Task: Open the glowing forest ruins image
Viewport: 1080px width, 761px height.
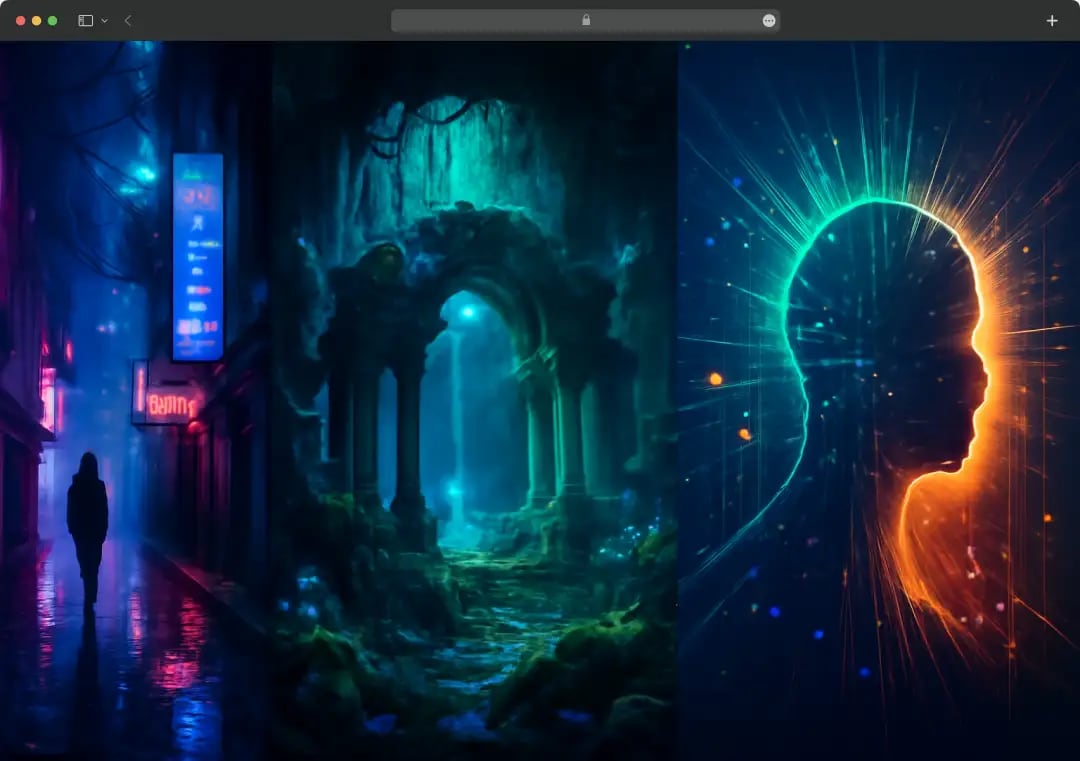Action: tap(475, 401)
